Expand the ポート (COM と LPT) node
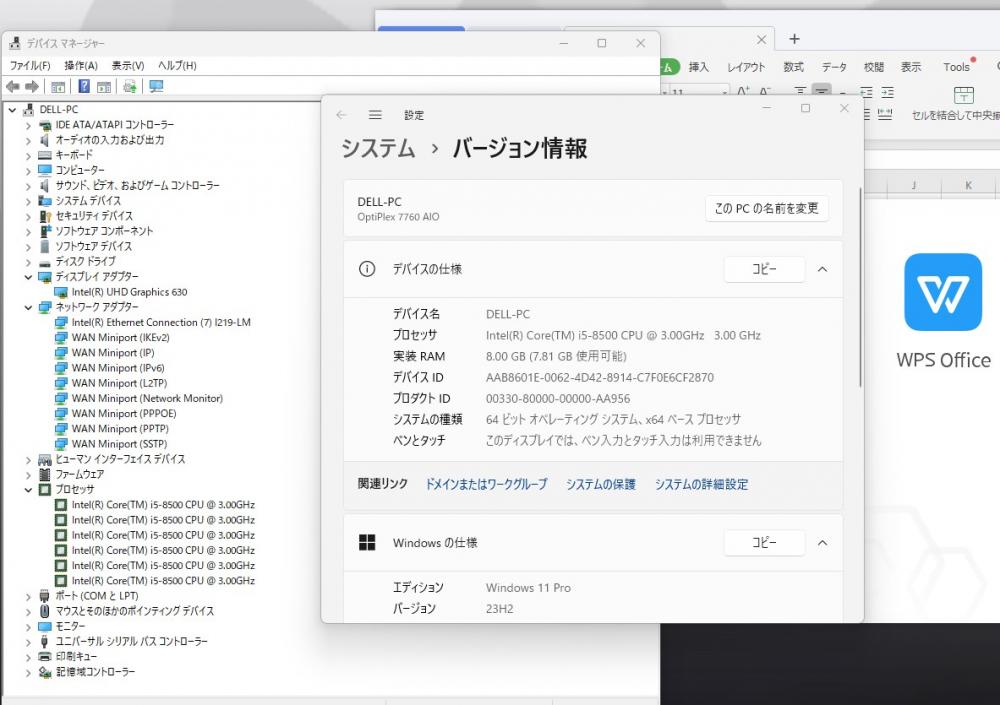This screenshot has width=1000, height=705. pos(28,597)
